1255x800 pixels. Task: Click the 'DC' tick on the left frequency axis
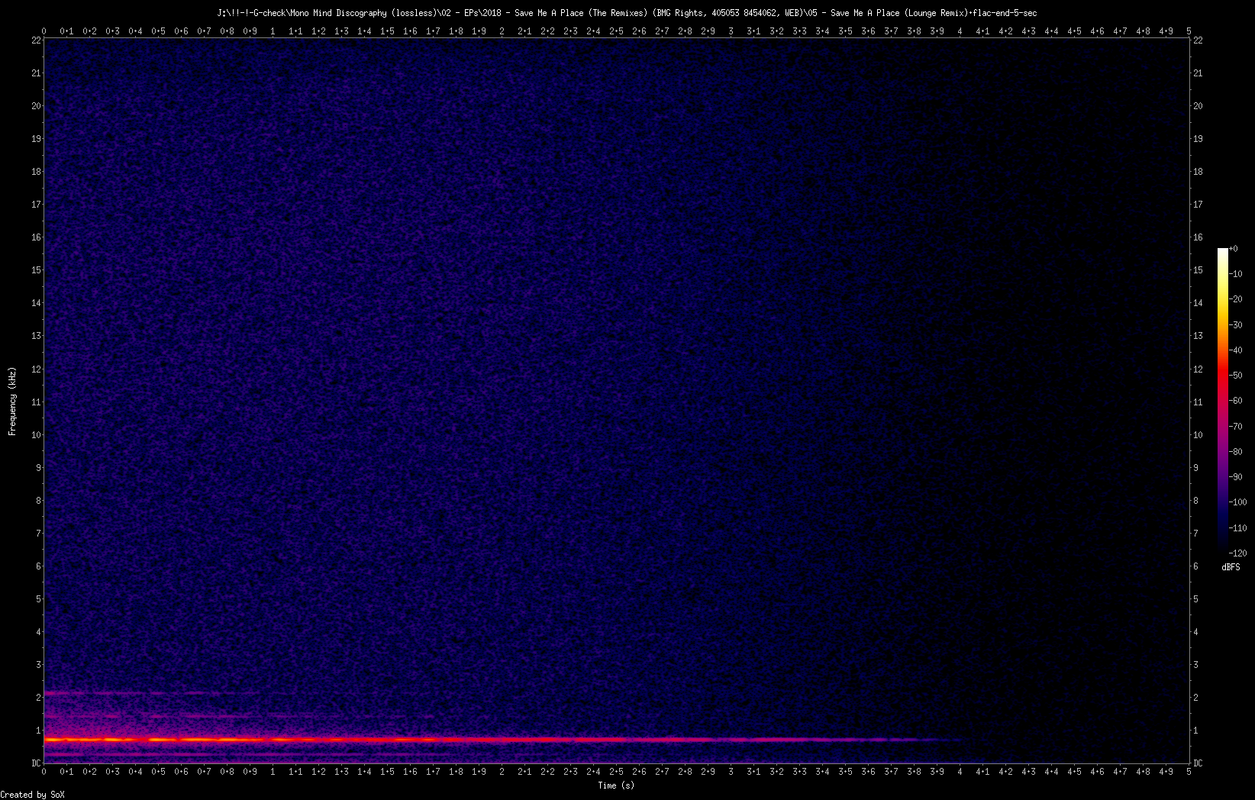[35, 763]
